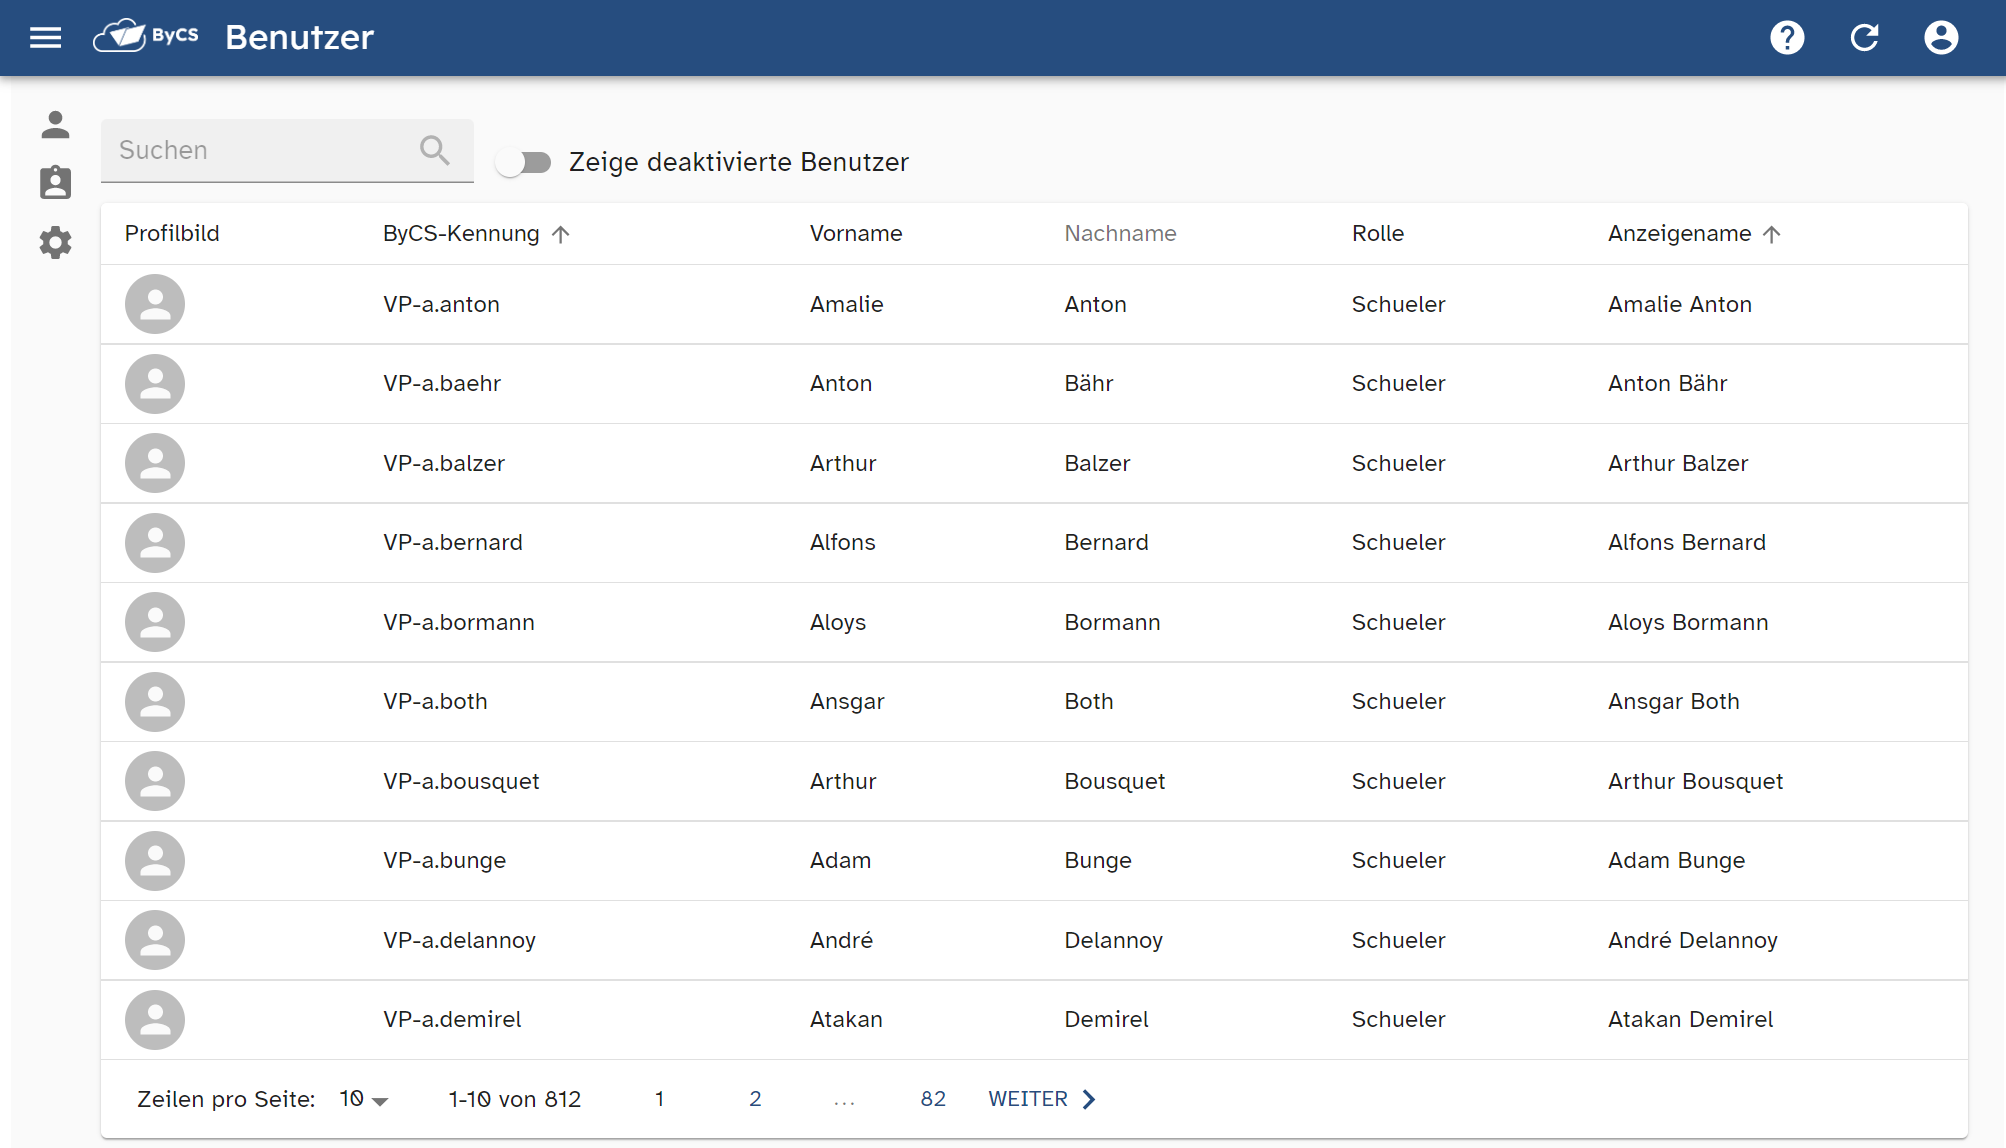Click the Rolle column header

[1378, 233]
